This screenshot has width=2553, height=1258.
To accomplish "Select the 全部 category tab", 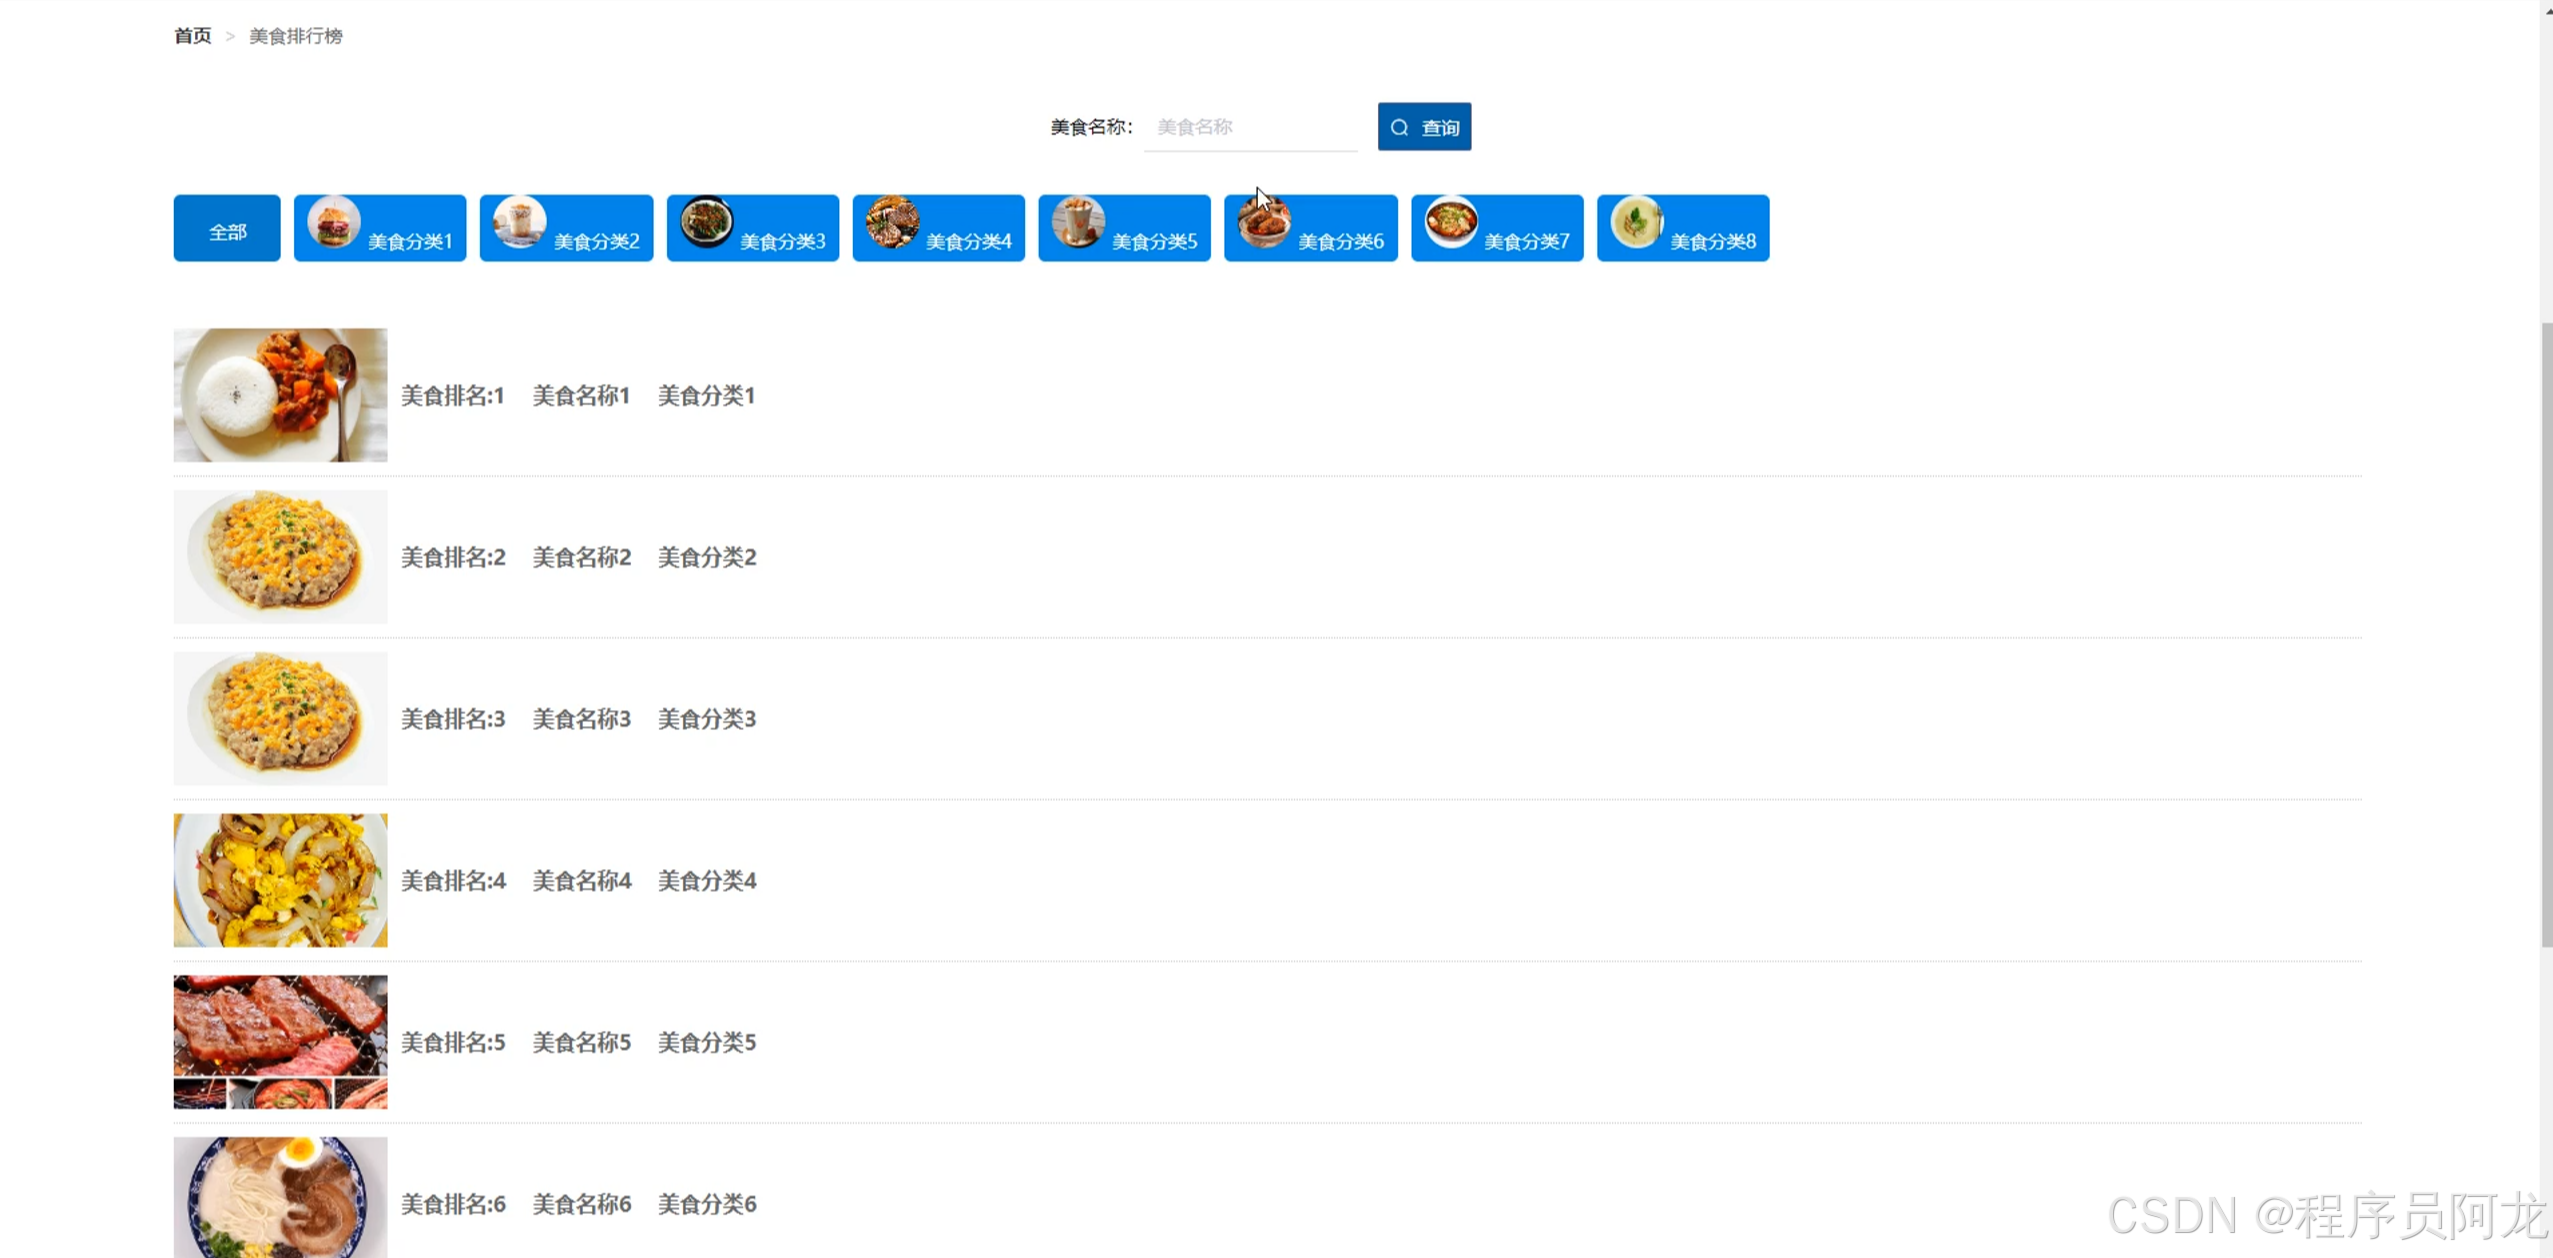I will point(227,229).
